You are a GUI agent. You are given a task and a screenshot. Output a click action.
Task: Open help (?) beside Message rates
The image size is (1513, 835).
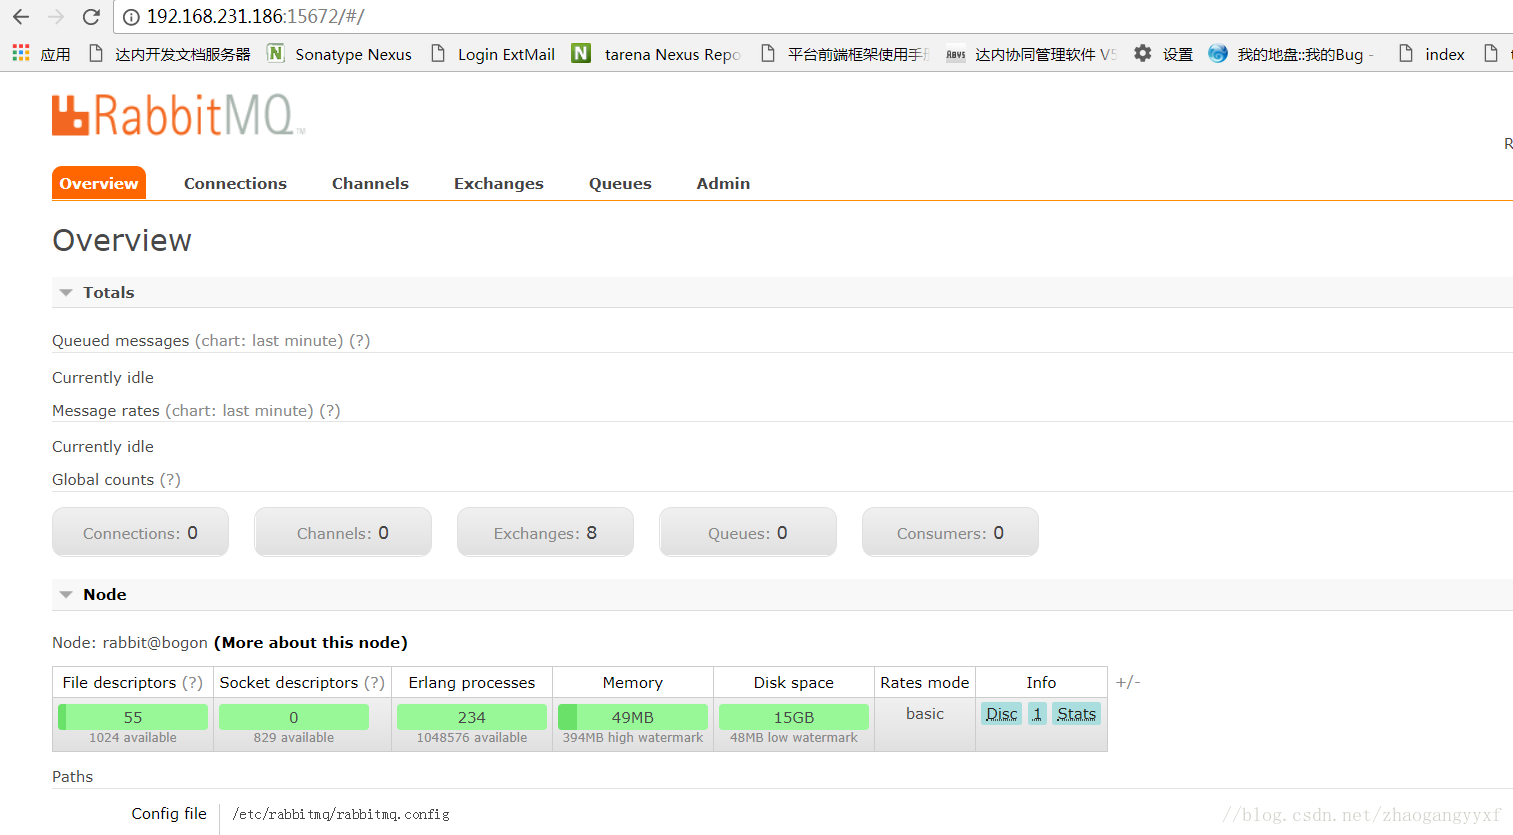point(330,411)
